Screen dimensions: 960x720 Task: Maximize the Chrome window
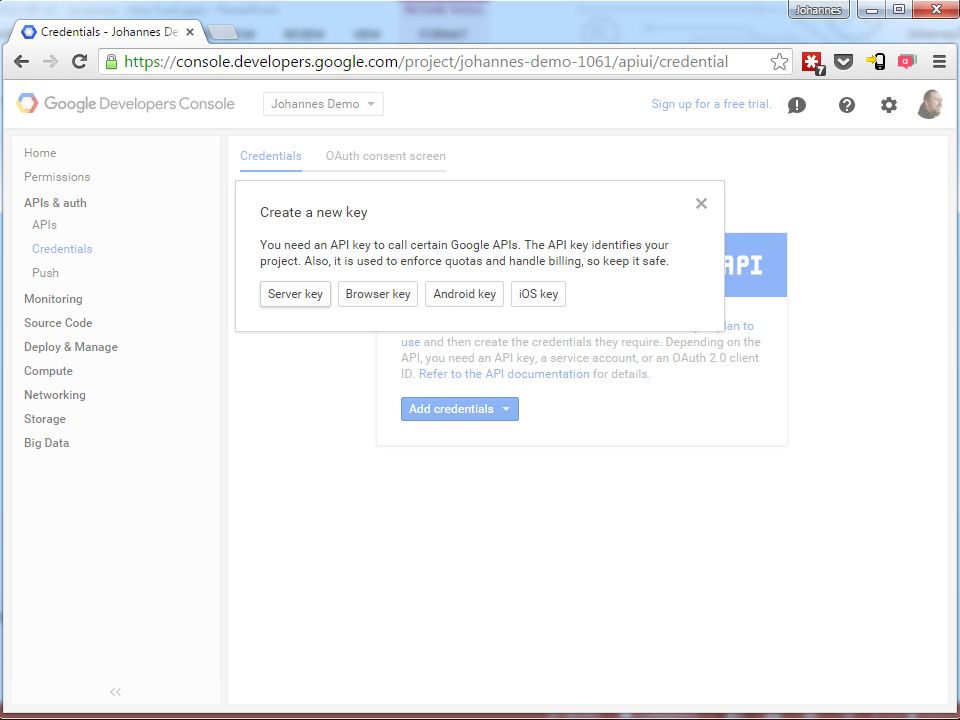click(899, 10)
